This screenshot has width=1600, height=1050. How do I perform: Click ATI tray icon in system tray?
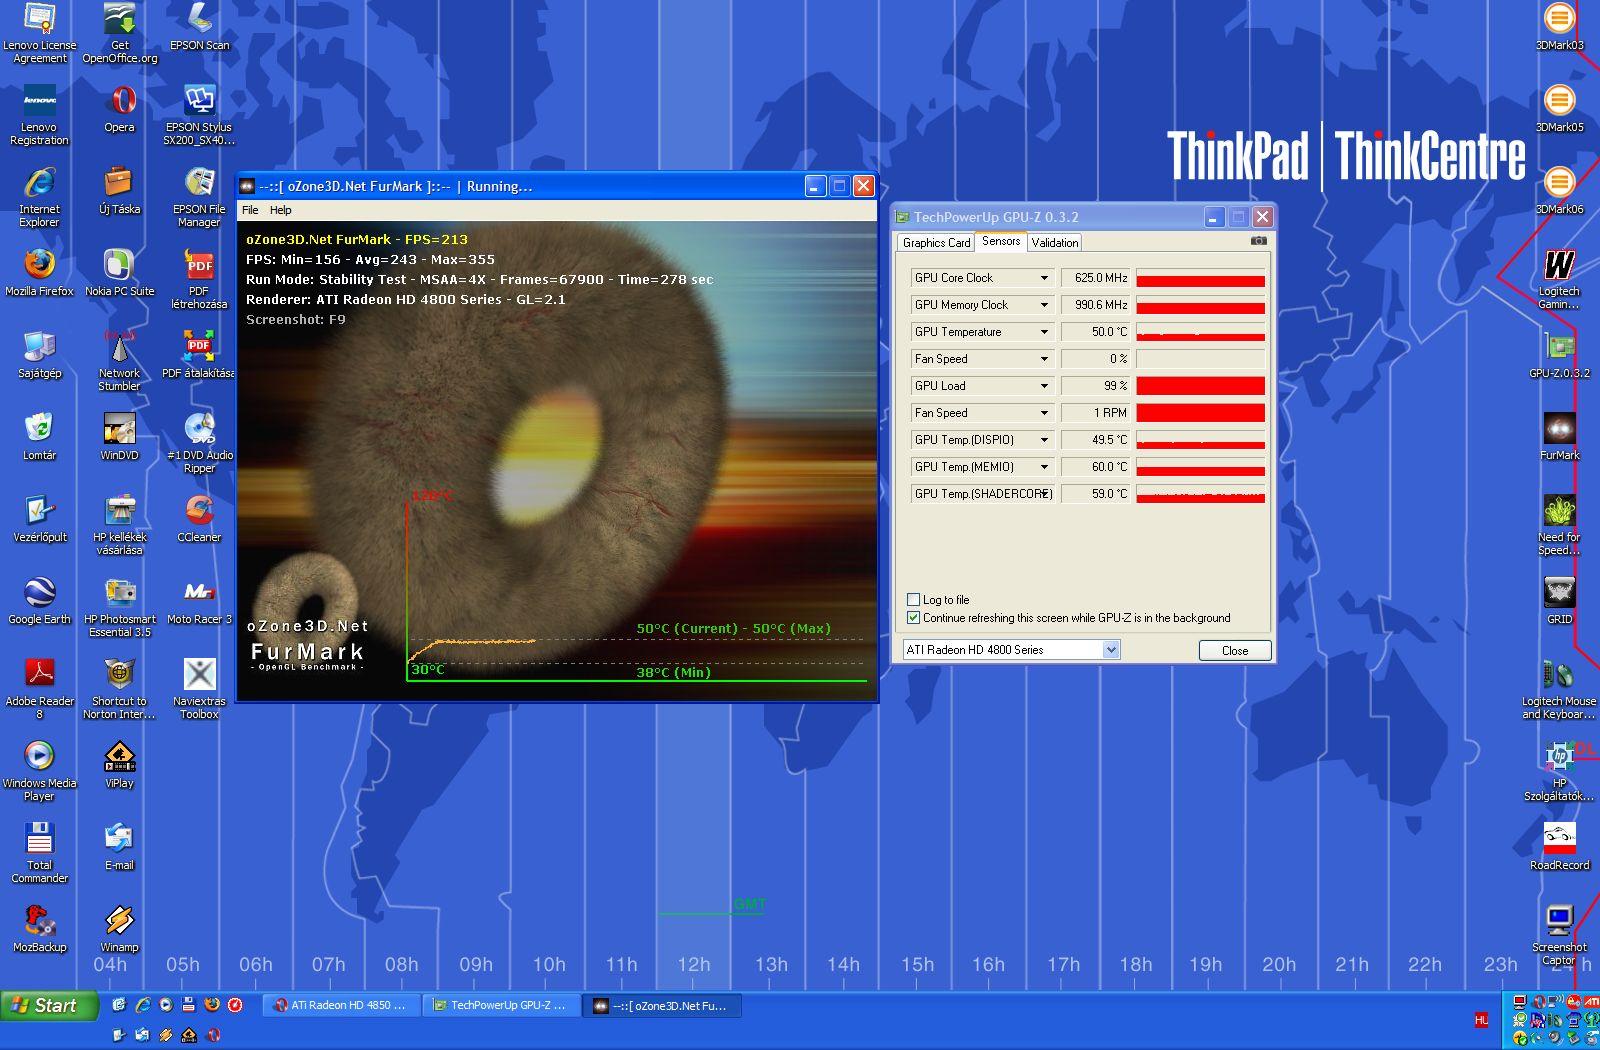coord(1590,1002)
